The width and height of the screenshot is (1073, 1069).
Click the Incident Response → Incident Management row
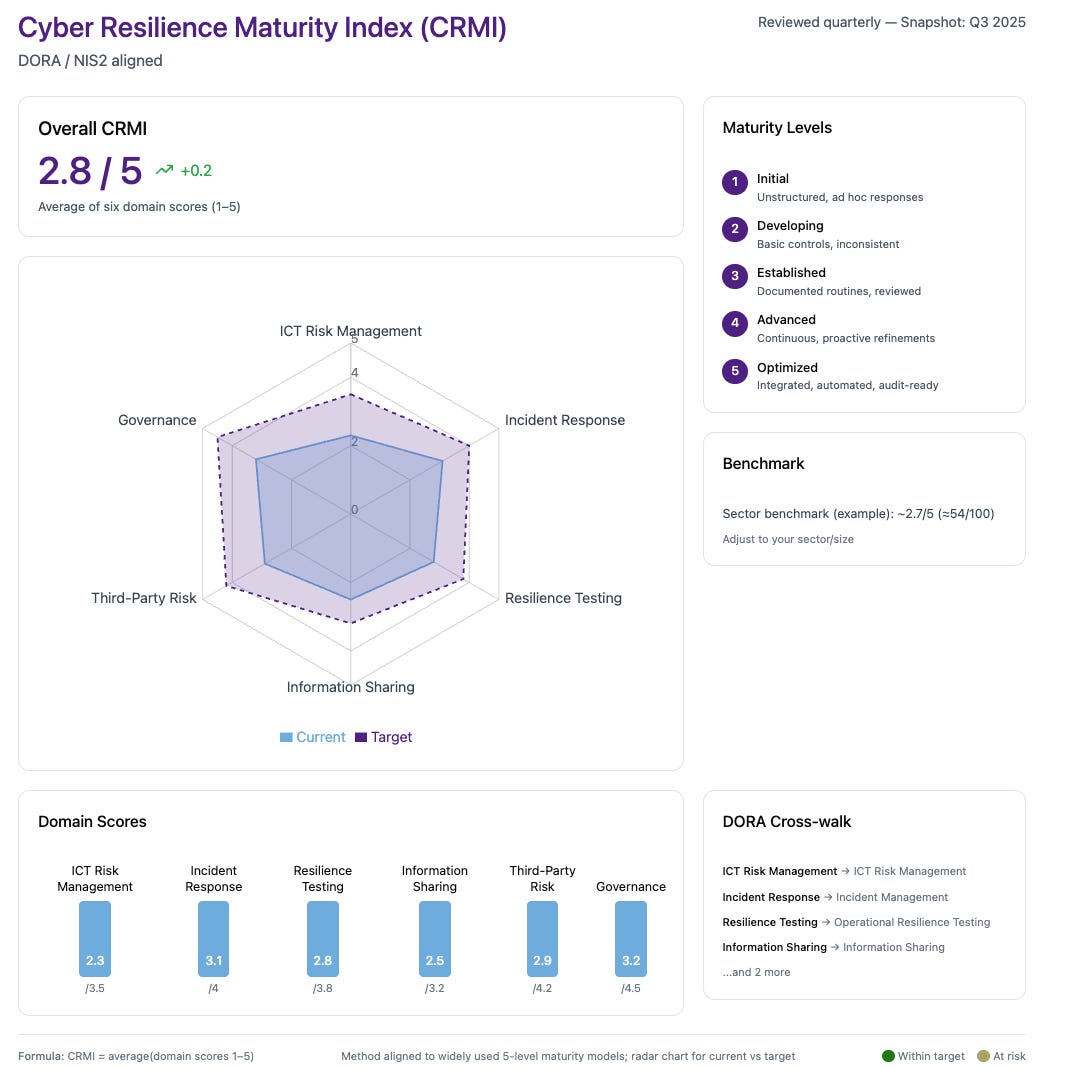(x=835, y=897)
